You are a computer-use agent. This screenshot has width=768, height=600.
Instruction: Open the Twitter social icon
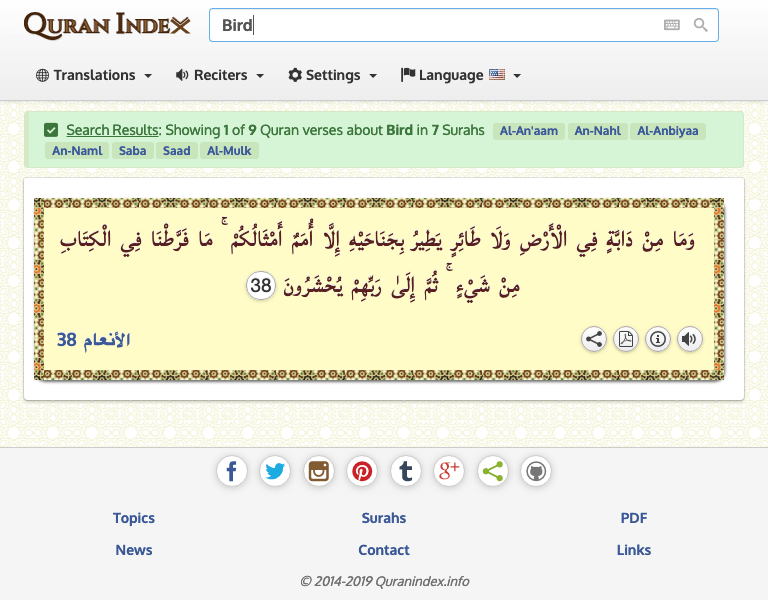[x=275, y=471]
